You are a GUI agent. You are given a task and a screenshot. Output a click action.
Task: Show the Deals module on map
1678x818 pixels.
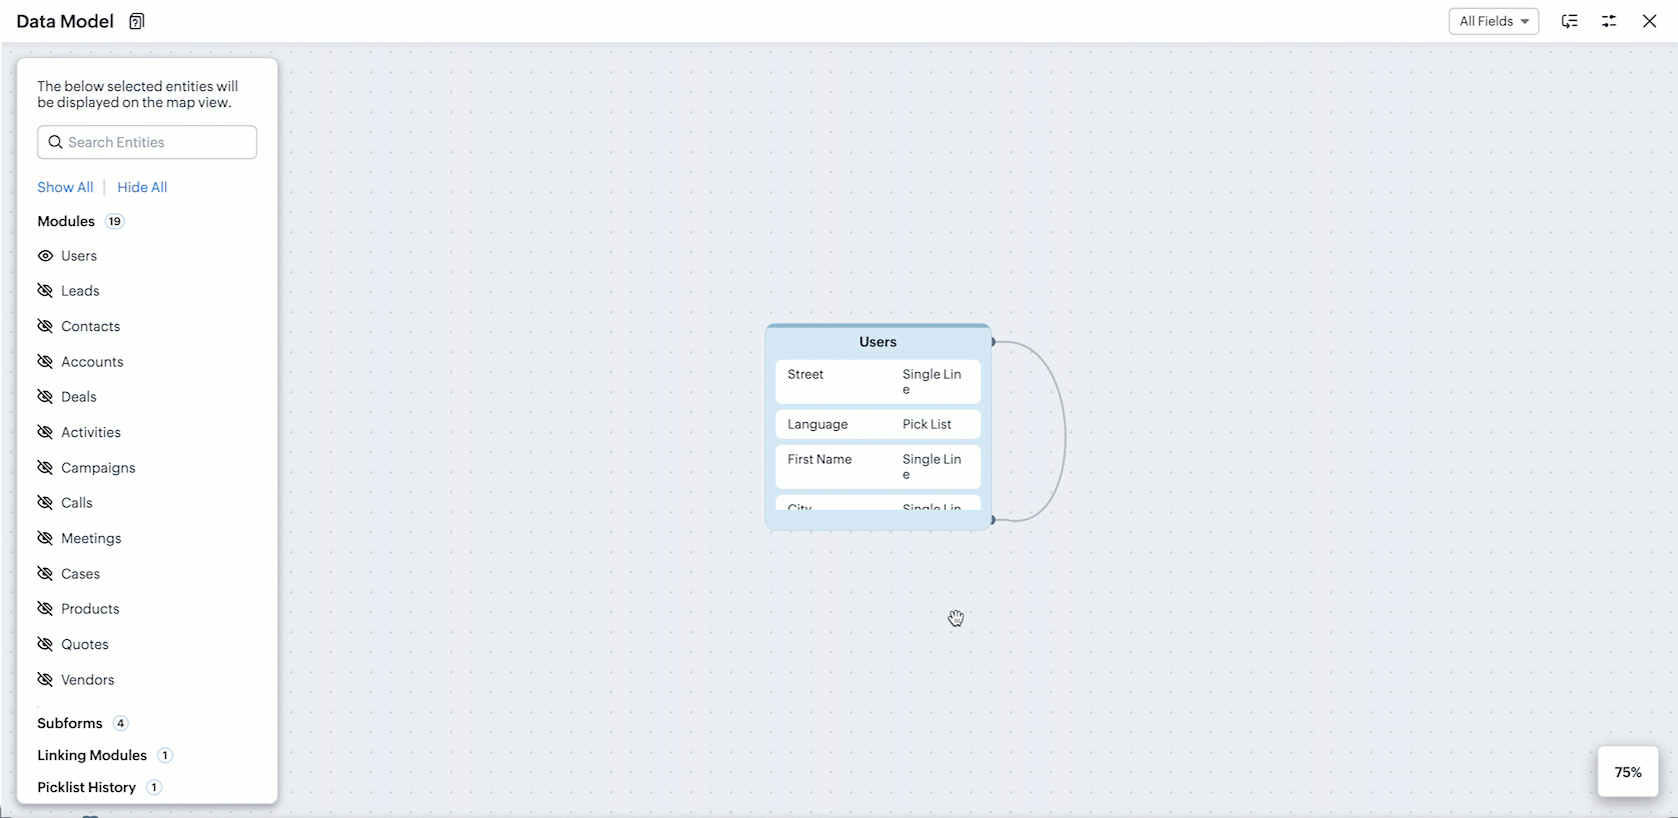coord(45,397)
